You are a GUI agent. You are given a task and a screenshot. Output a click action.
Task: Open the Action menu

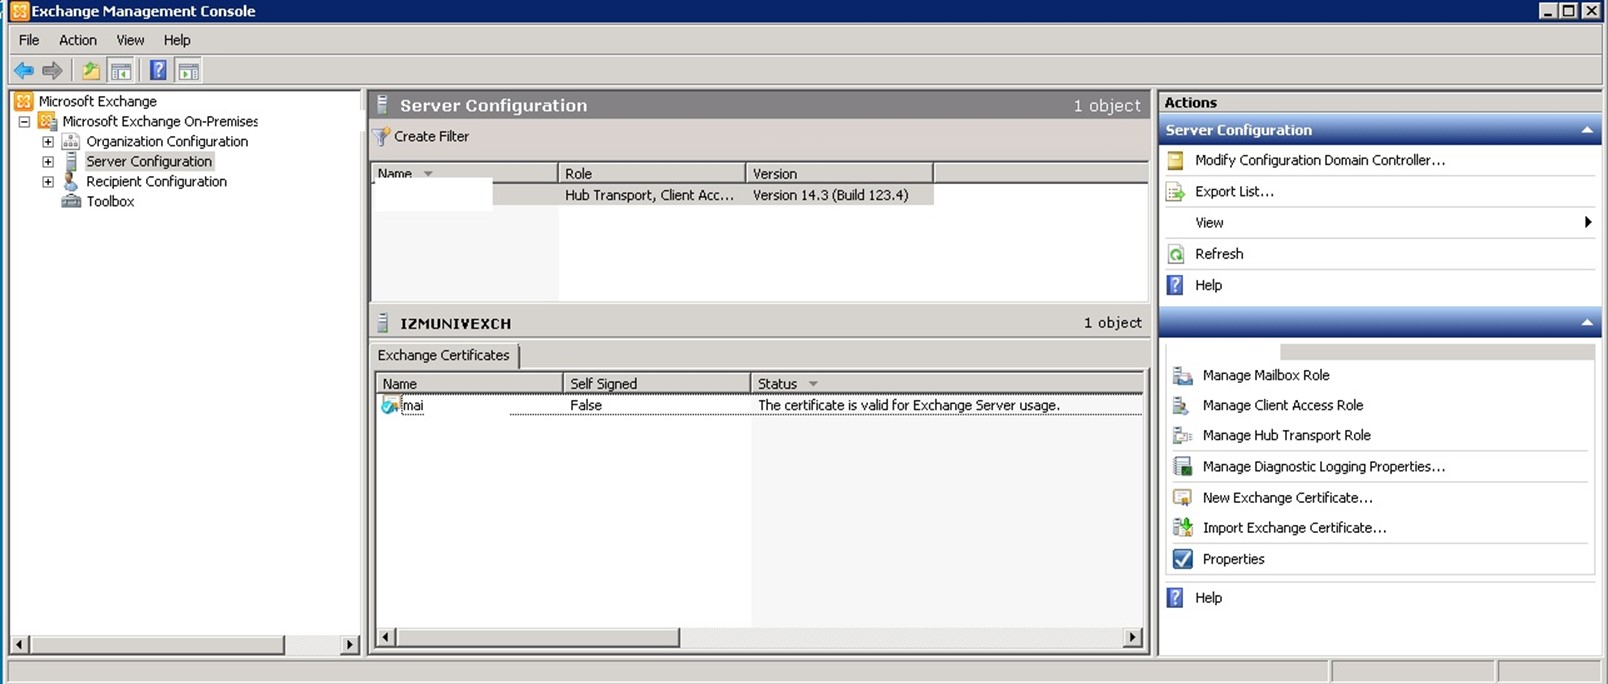78,40
